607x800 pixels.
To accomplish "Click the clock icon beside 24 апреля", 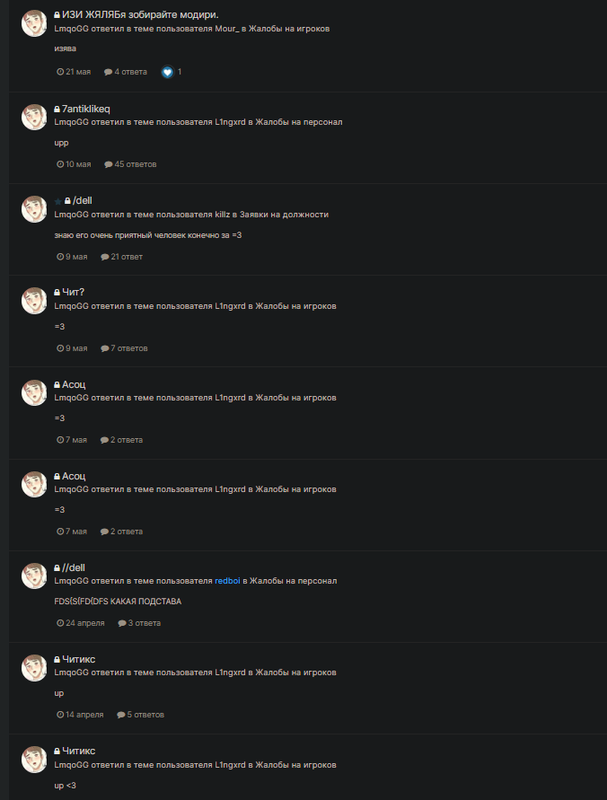I will 60,623.
